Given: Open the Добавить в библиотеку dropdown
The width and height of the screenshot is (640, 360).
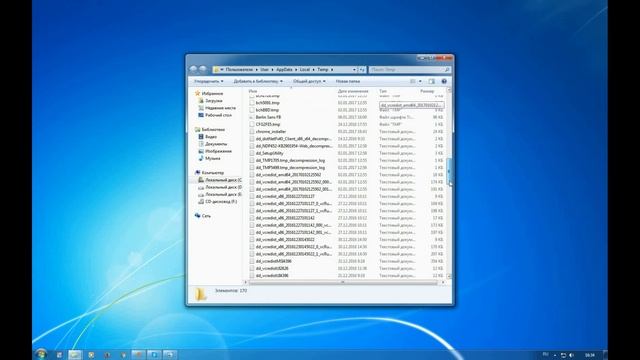Looking at the screenshot, I should 258,81.
